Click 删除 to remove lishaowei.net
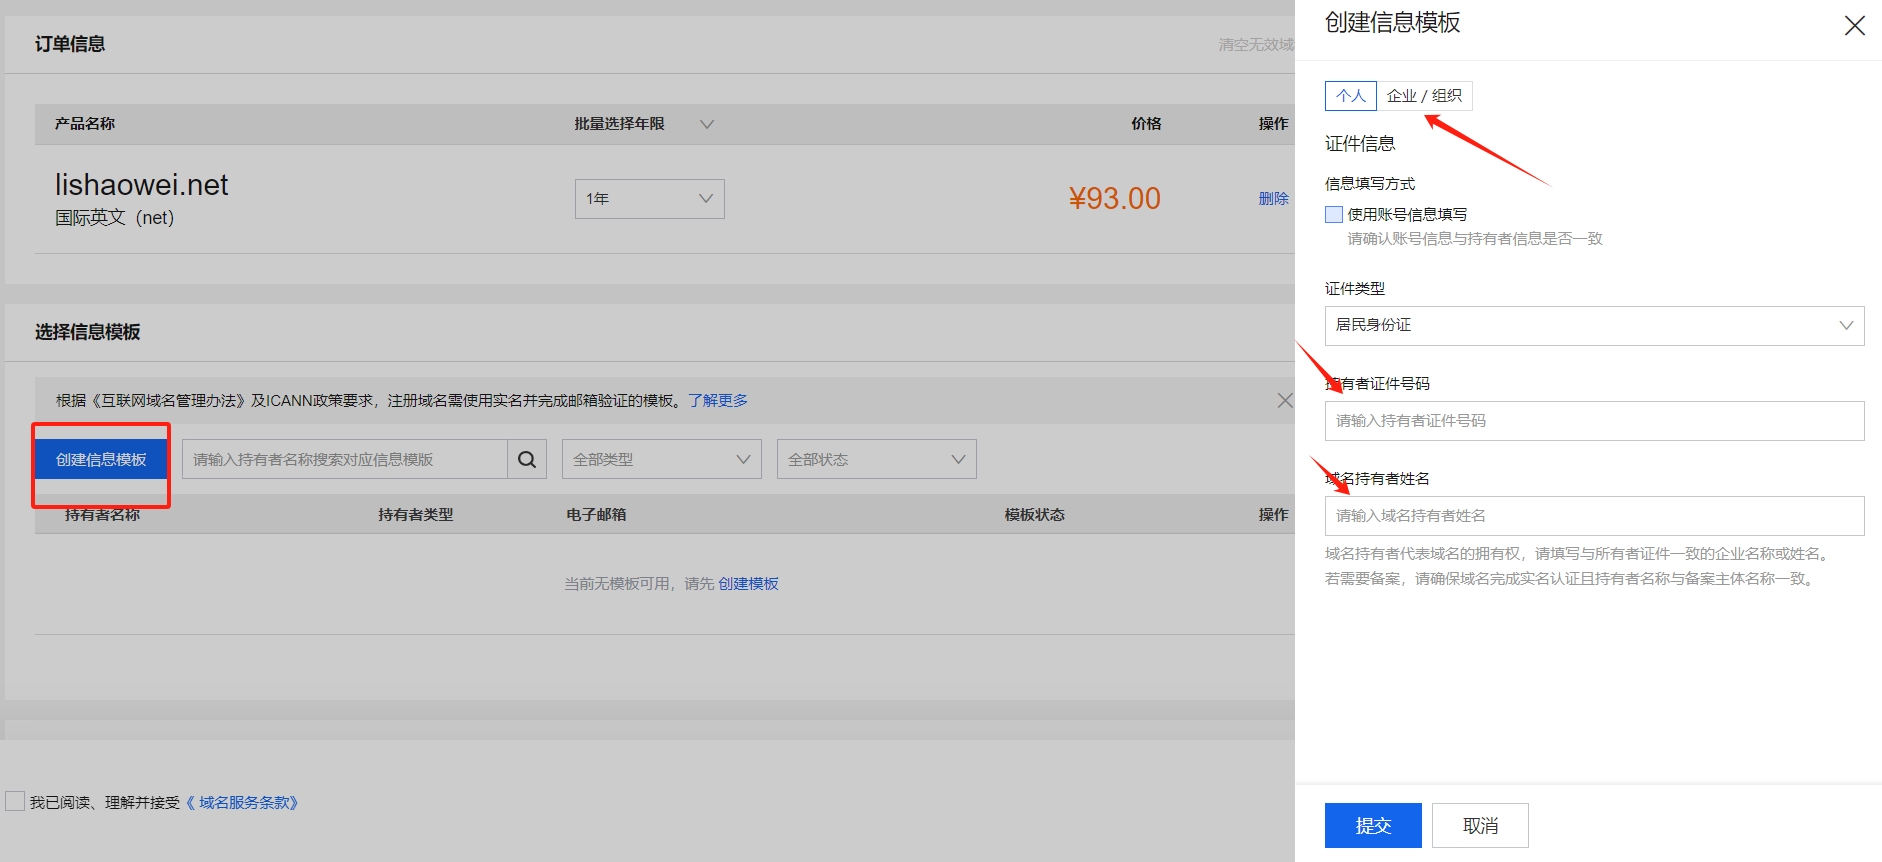The height and width of the screenshot is (862, 1882). point(1273,199)
